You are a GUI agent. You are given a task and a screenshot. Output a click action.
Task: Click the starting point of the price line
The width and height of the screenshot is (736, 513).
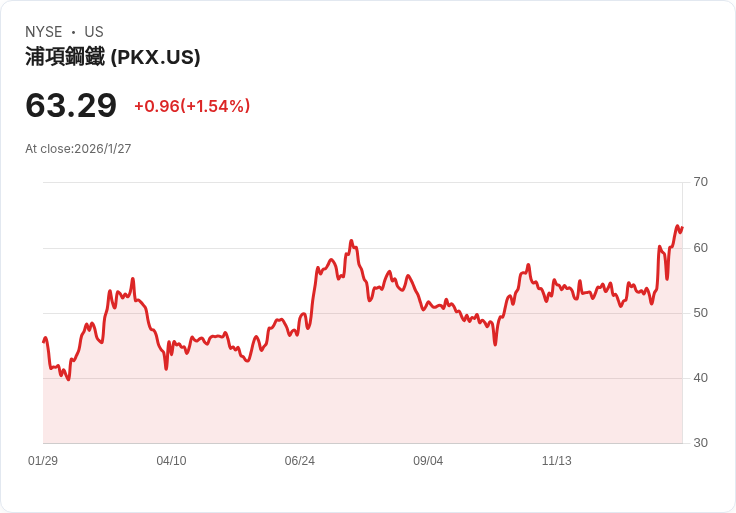pyautogui.click(x=44, y=342)
